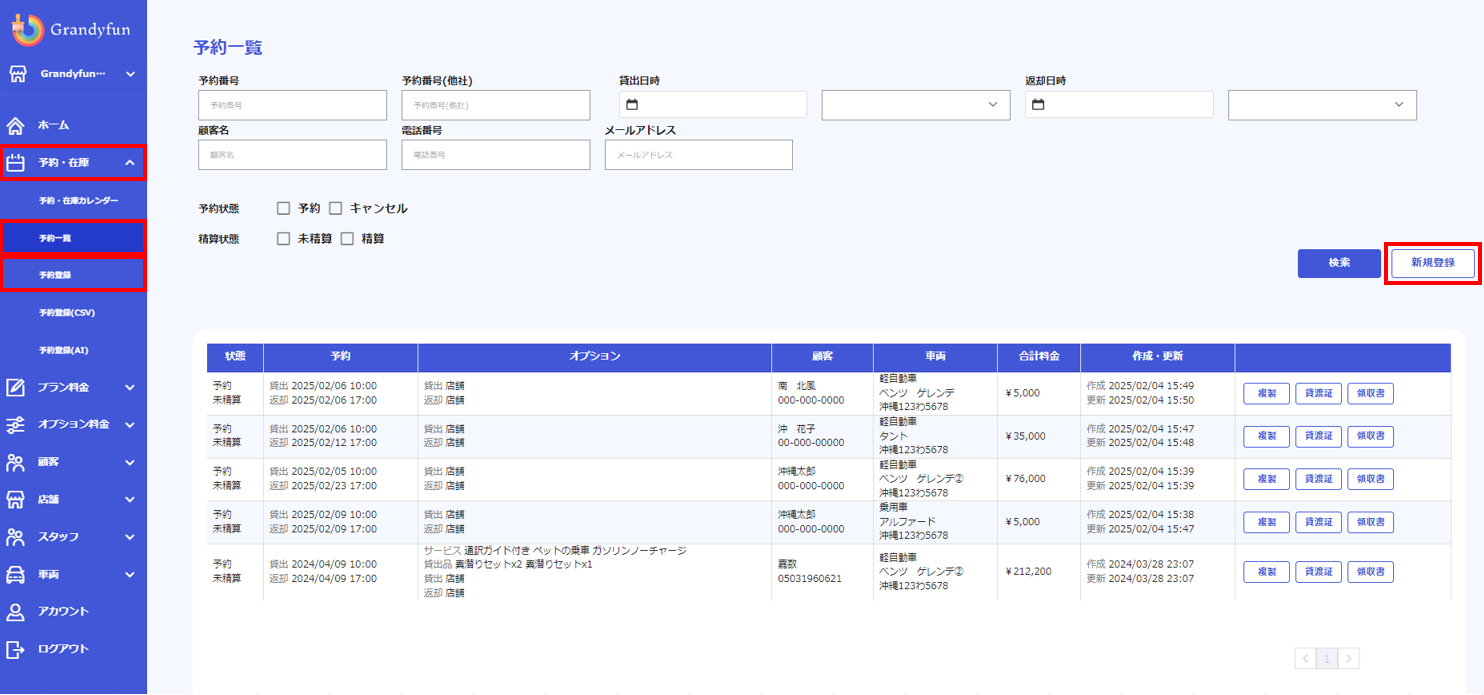The height and width of the screenshot is (695, 1484).
Task: Expand the 顧客 submenu chevron
Action: 130,463
